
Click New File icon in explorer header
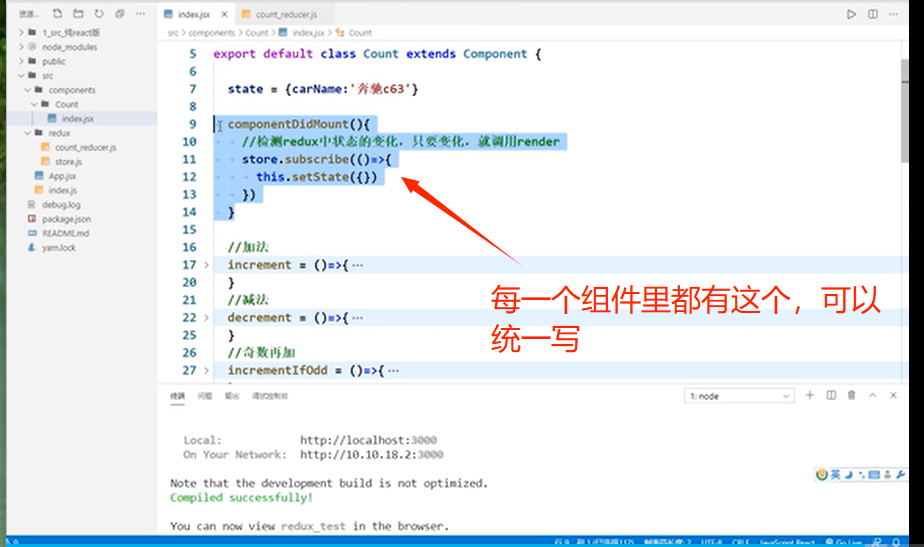click(x=57, y=14)
